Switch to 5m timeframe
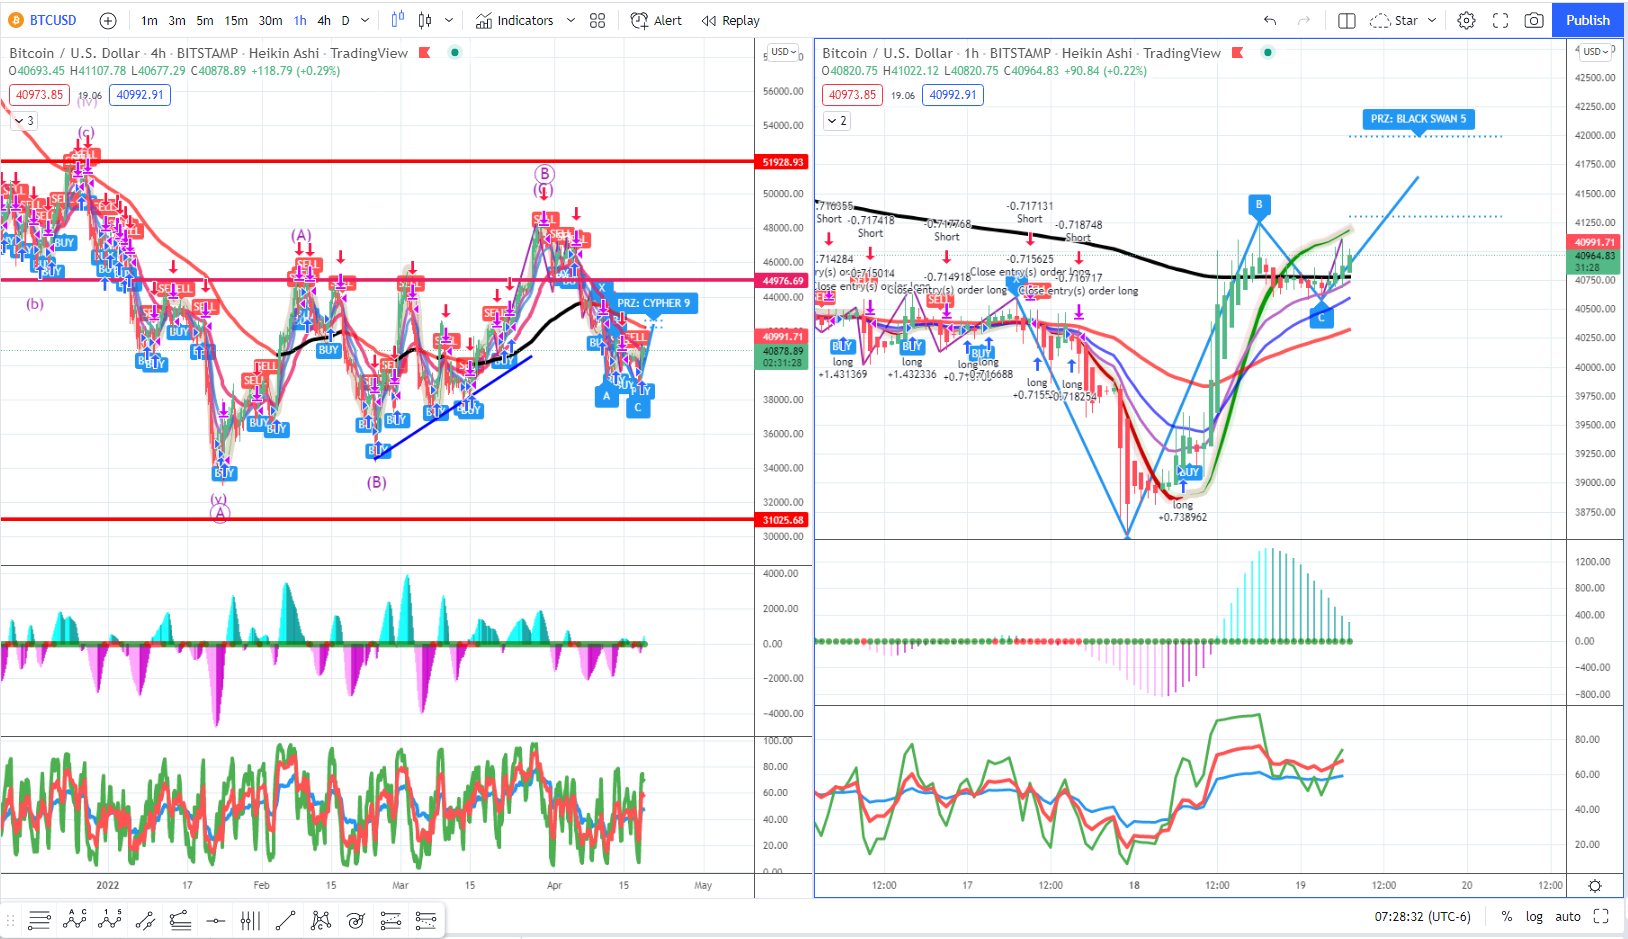1628x939 pixels. [205, 20]
